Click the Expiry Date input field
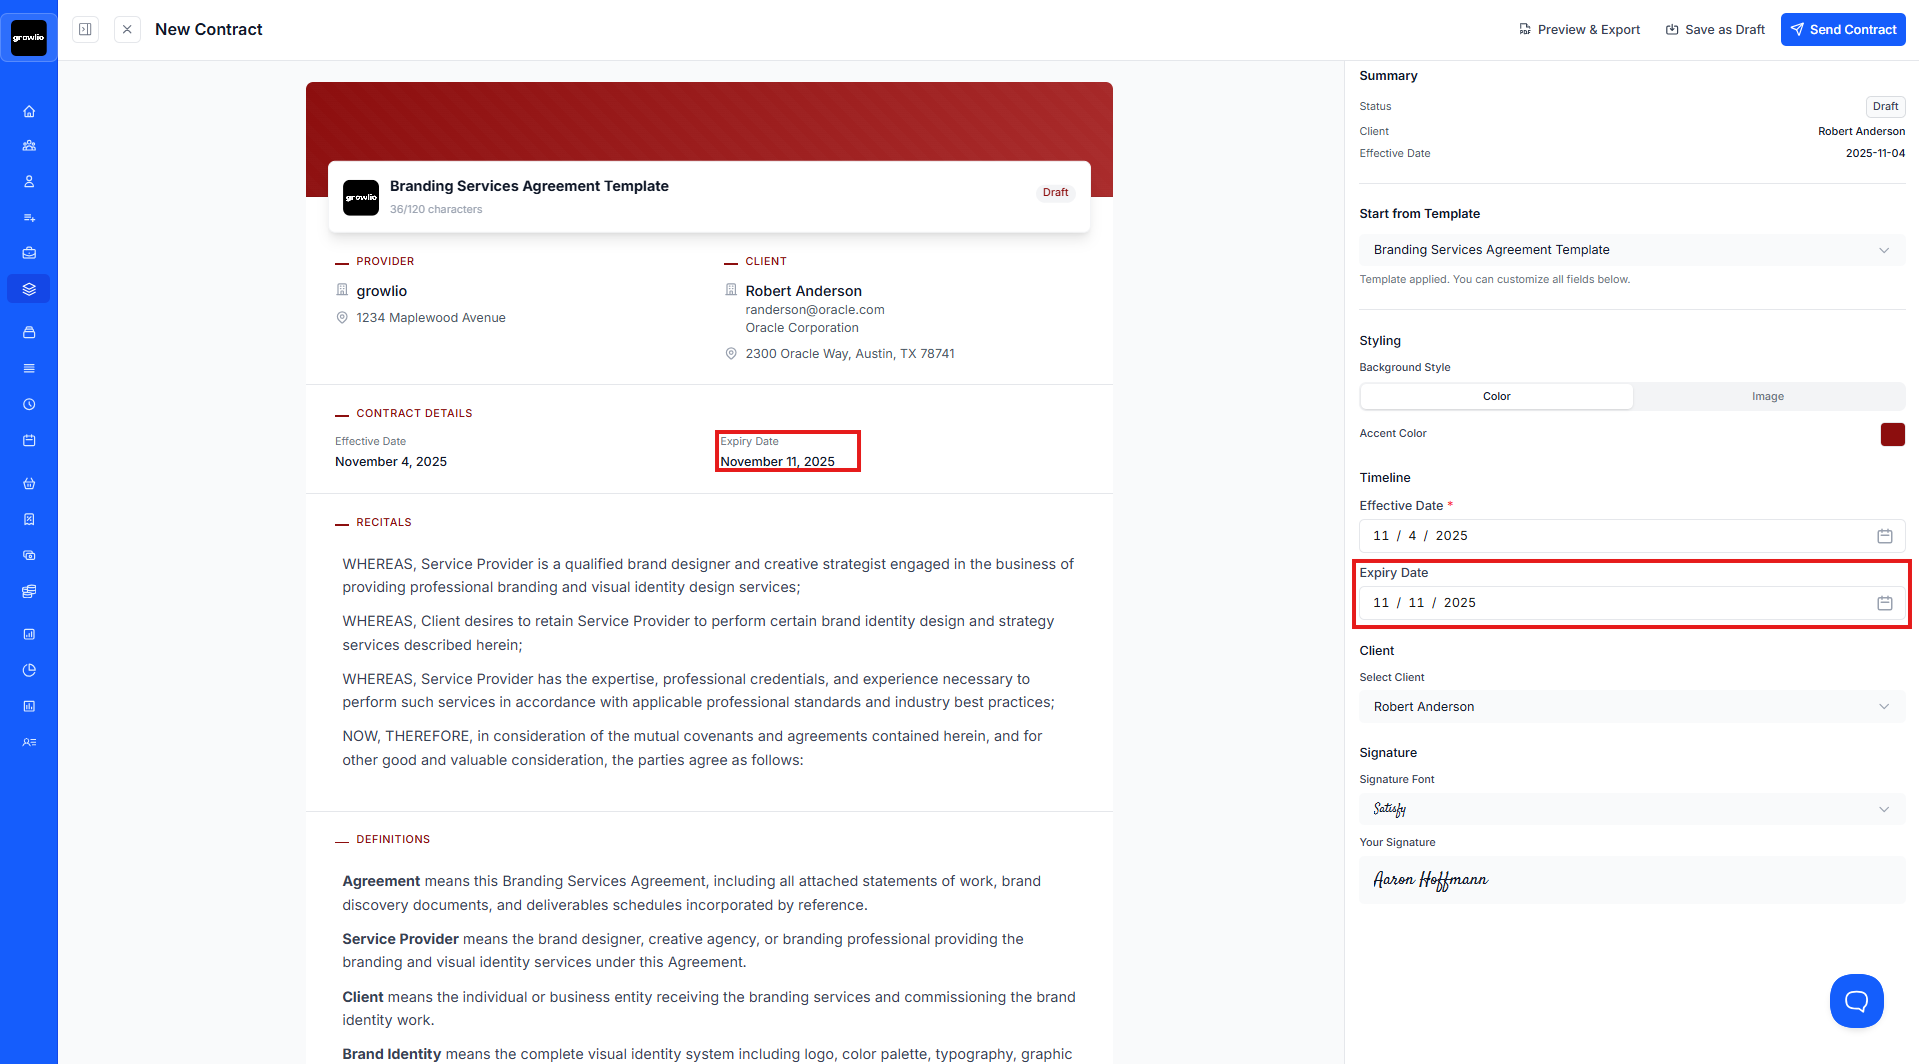The width and height of the screenshot is (1919, 1064). (x=1632, y=603)
